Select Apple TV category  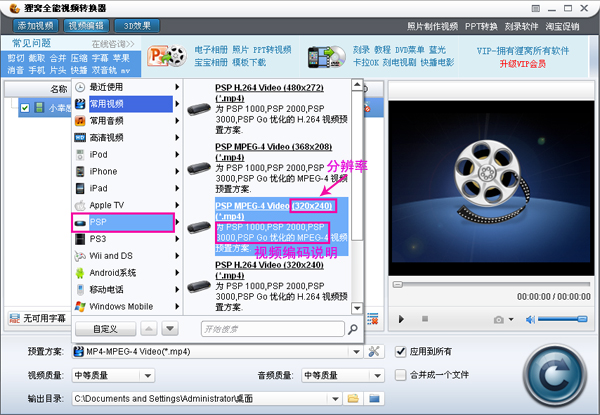pyautogui.click(x=127, y=205)
